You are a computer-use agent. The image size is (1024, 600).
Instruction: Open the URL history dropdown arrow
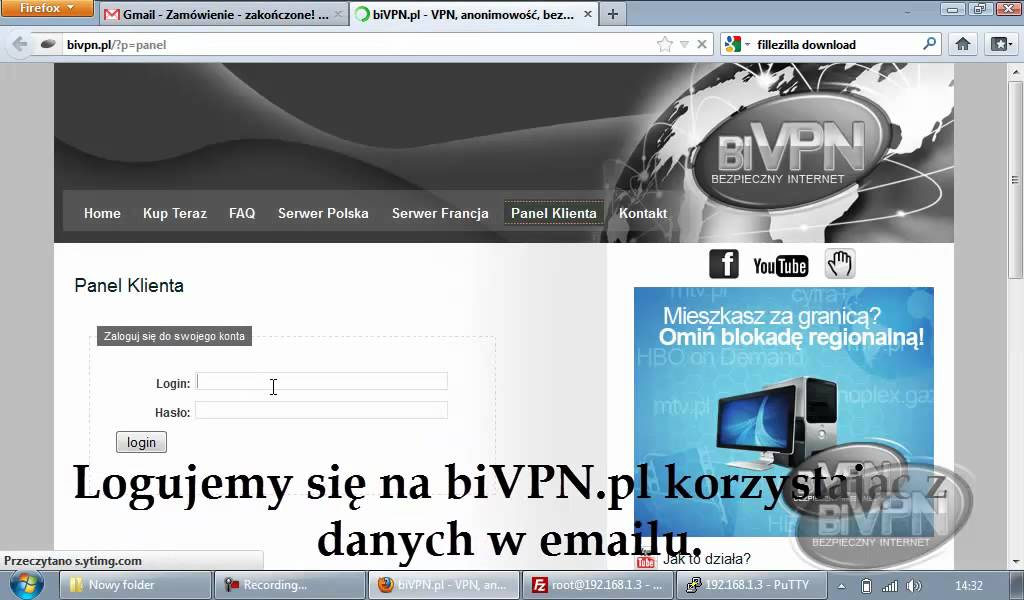pos(684,44)
